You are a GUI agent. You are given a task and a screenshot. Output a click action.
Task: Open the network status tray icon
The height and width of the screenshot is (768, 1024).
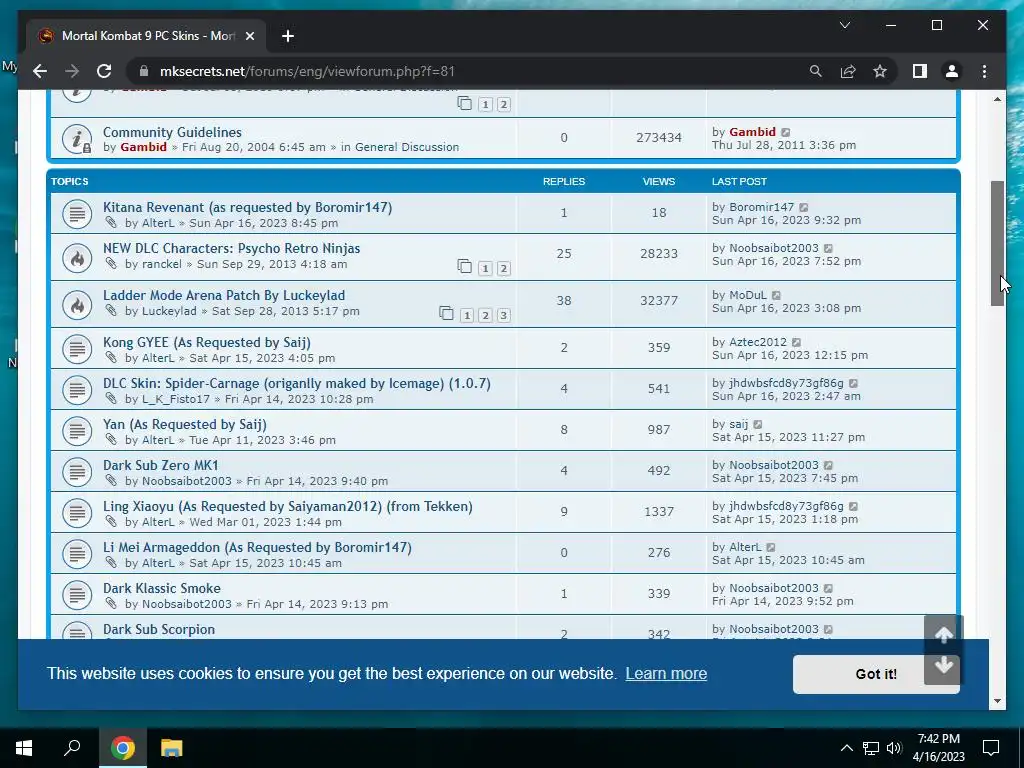(871, 748)
